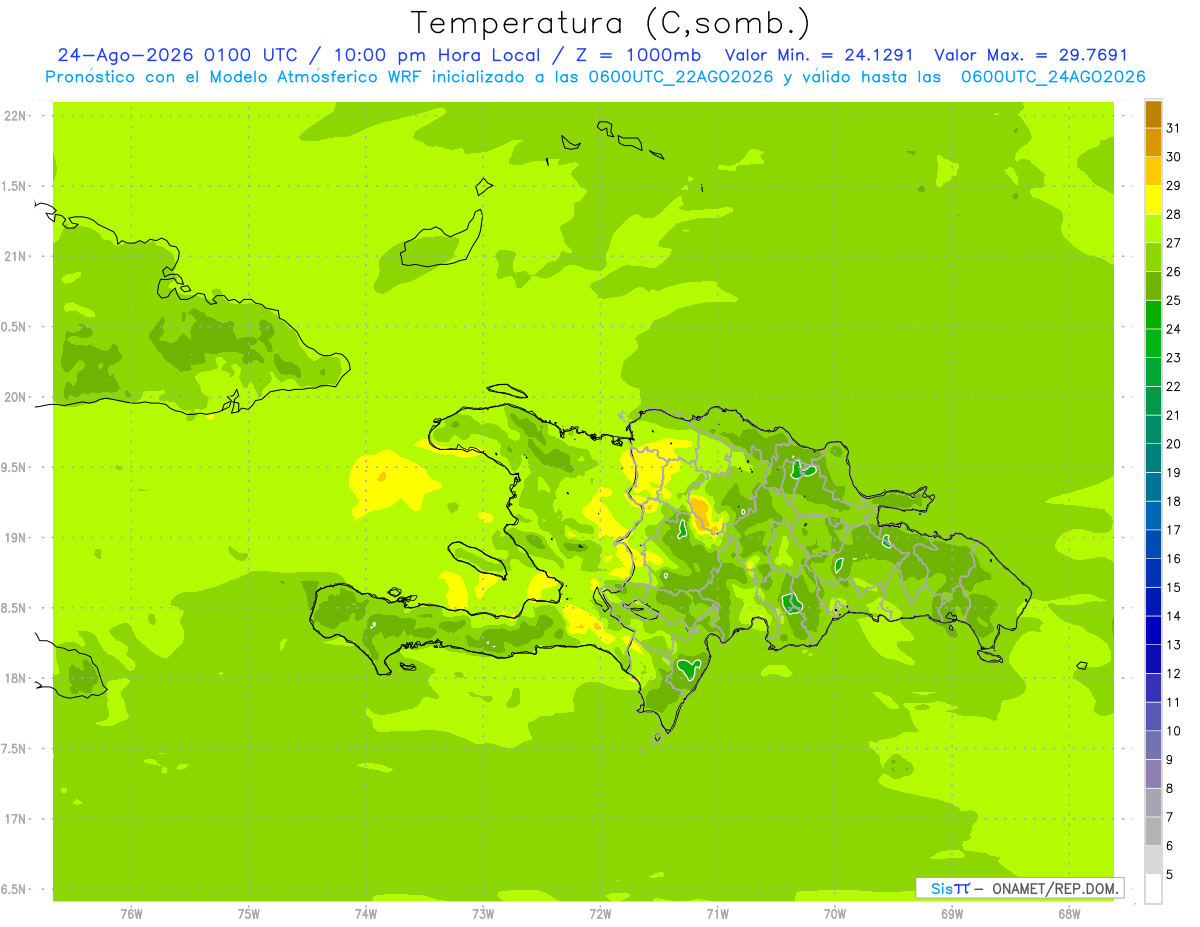Screen dimensions: 1200x927
Task: Click the "17N" latitude label
Action: (x=14, y=819)
